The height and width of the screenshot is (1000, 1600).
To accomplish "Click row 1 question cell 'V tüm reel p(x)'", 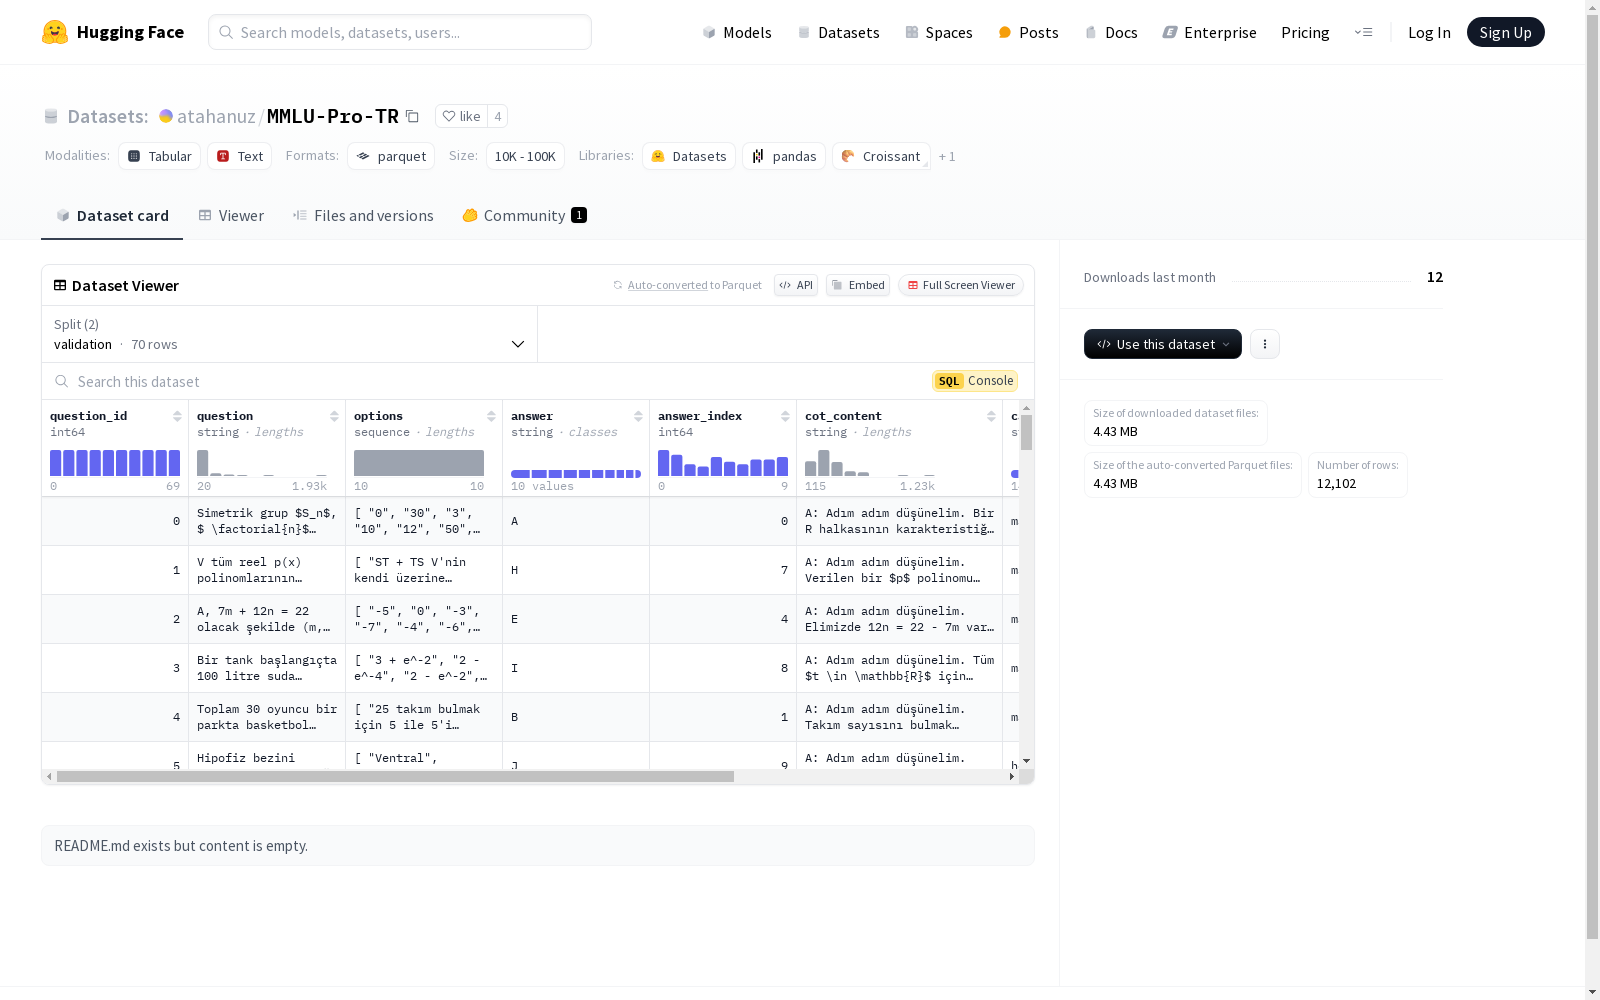I will (x=267, y=570).
